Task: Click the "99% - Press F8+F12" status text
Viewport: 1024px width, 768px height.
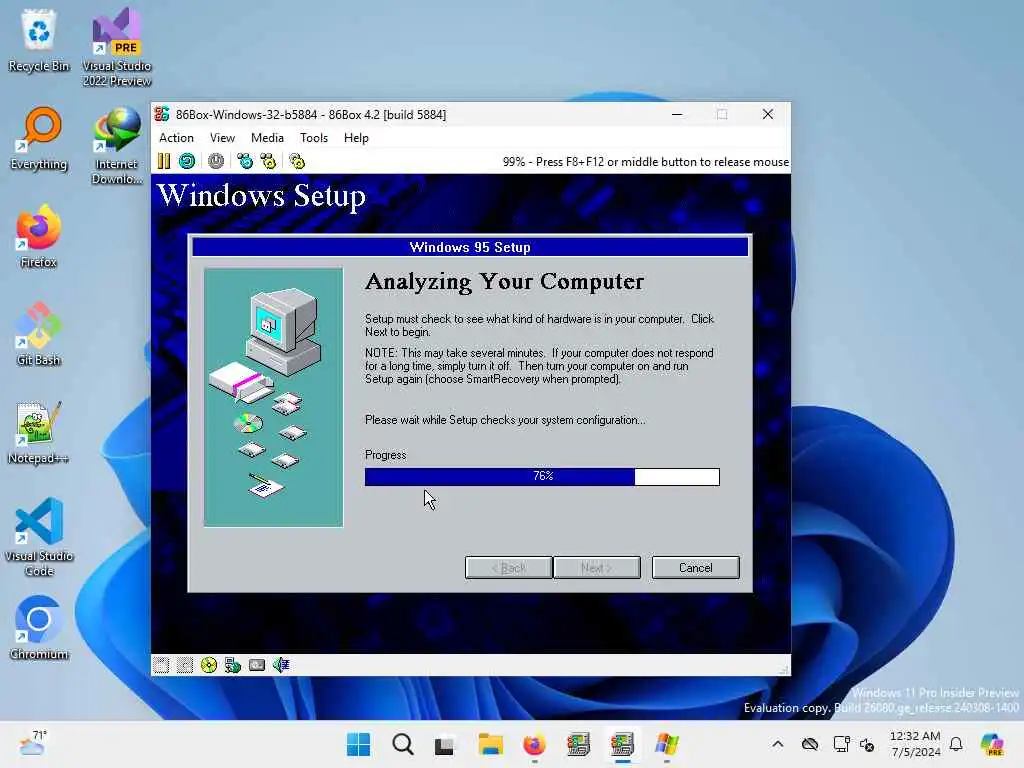Action: (645, 162)
